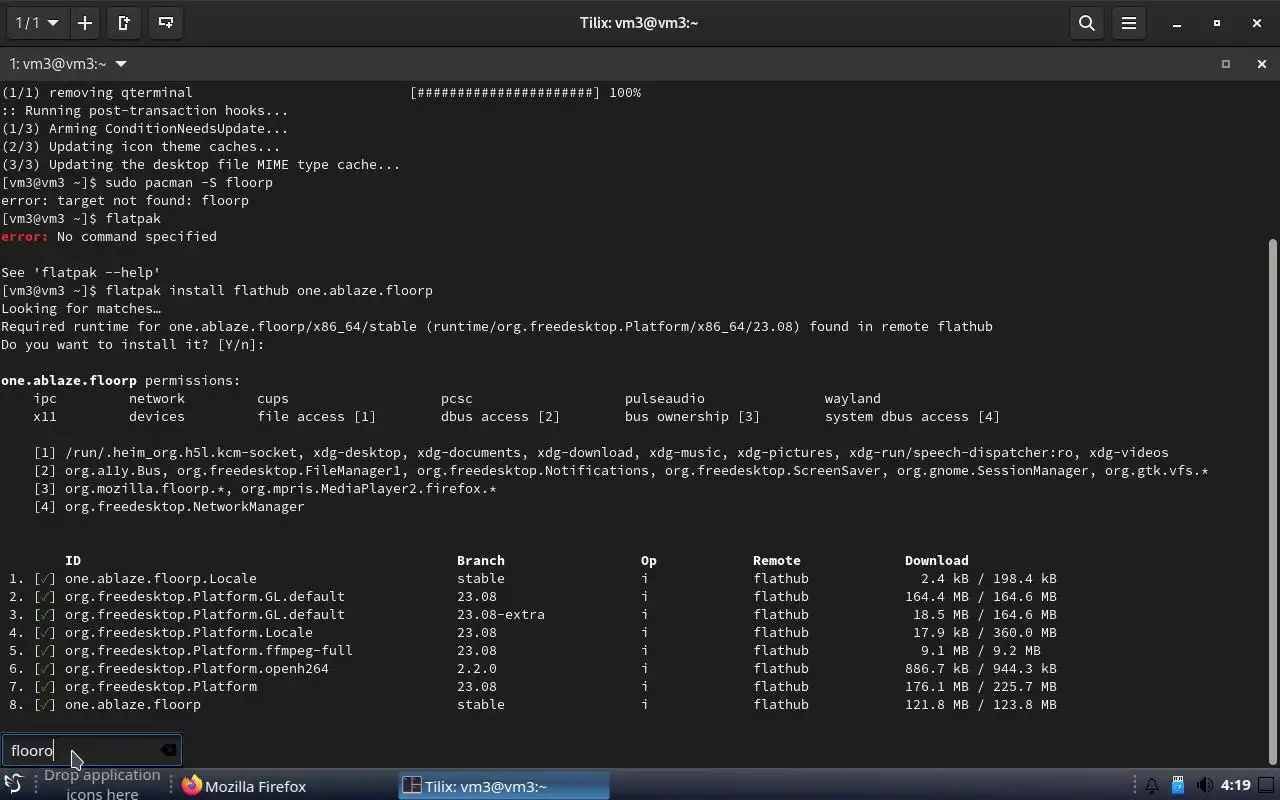This screenshot has width=1280, height=800.
Task: Click '176.1 MB / 225.7 MB' download value
Action: click(981, 687)
